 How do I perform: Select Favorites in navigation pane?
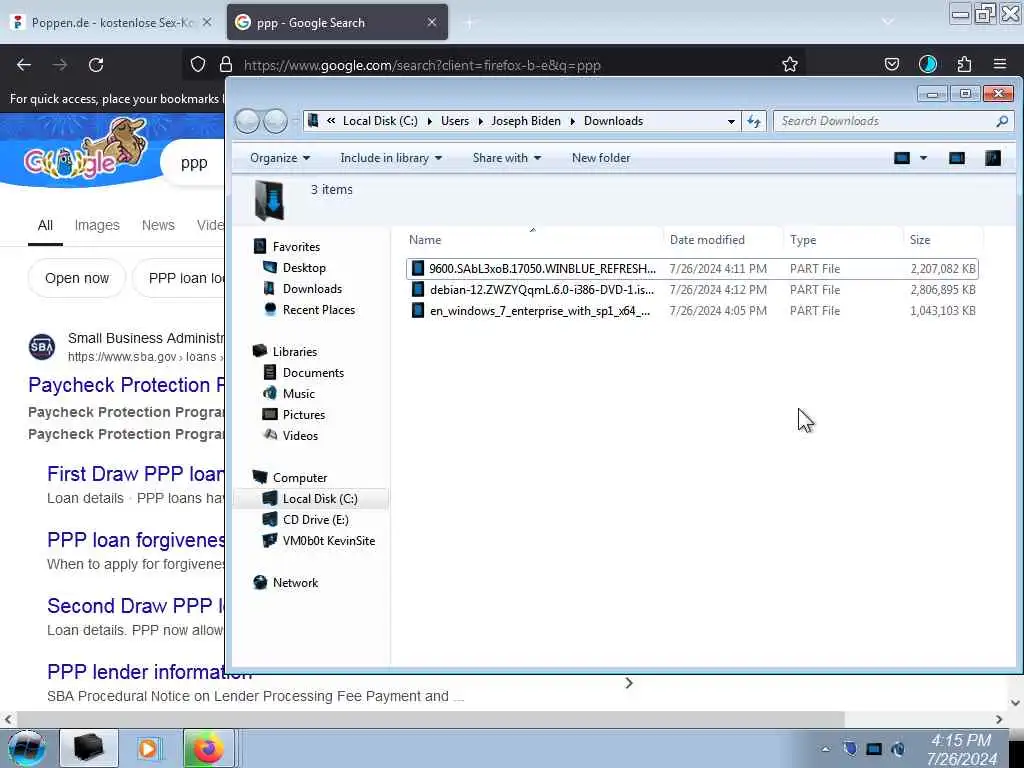coord(296,247)
